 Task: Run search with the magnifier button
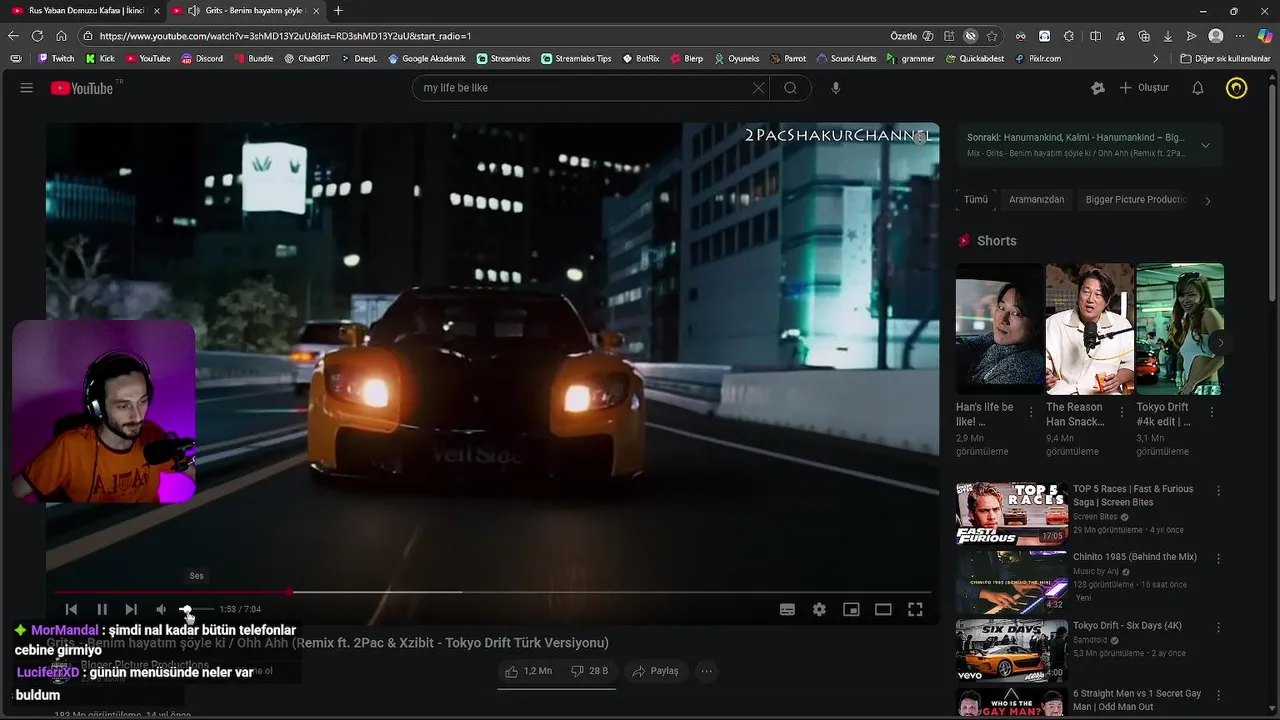790,88
